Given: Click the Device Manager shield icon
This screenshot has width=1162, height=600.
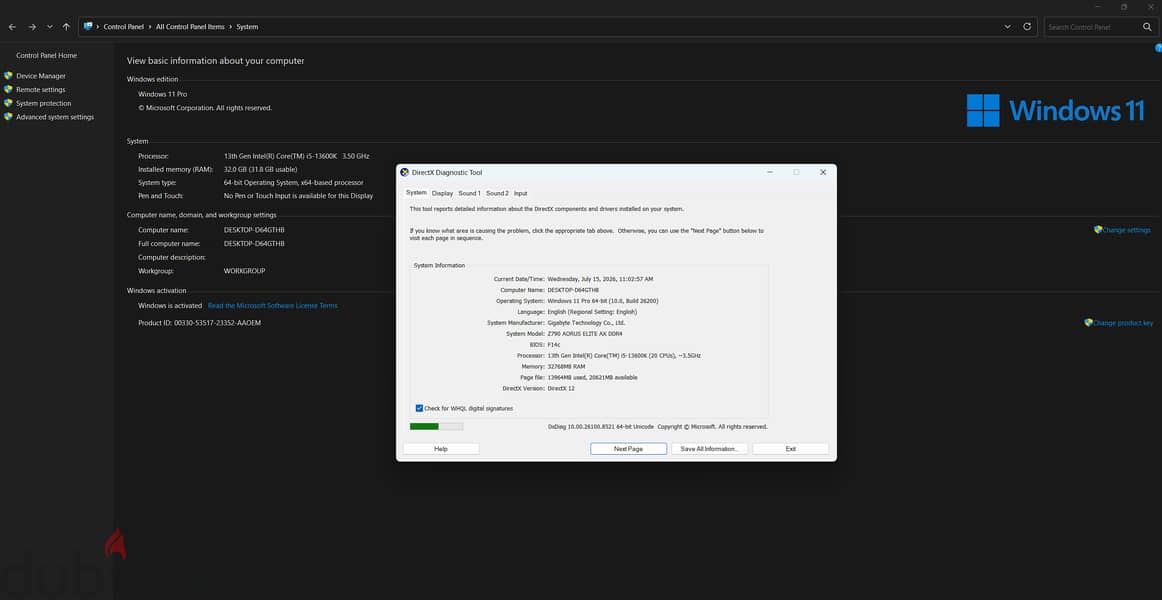Looking at the screenshot, I should point(8,76).
